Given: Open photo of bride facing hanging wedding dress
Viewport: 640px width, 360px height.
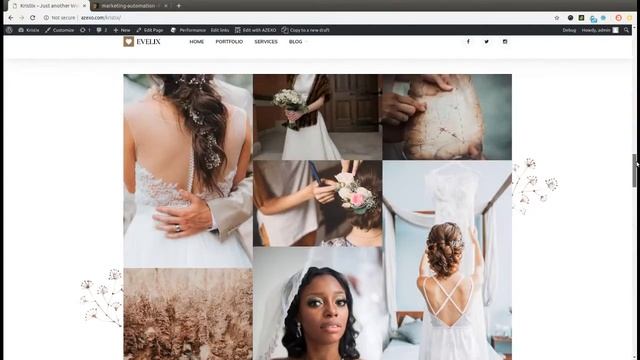Looking at the screenshot, I should point(447,260).
